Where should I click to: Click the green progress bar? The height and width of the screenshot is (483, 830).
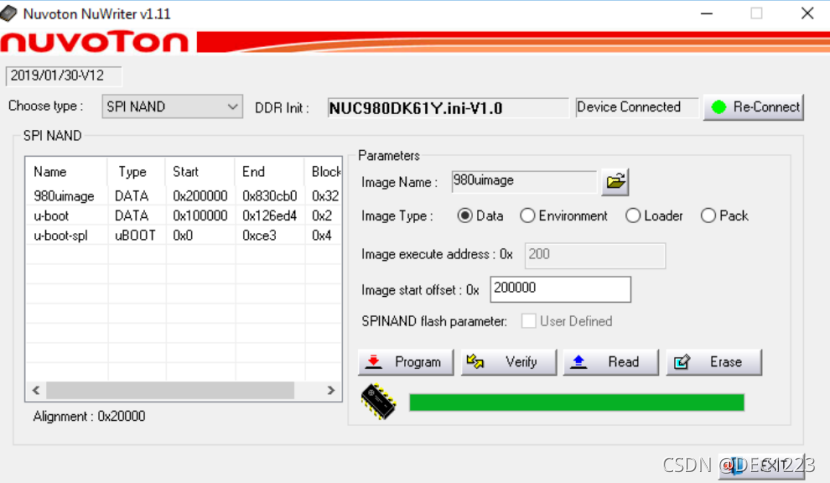coord(576,402)
